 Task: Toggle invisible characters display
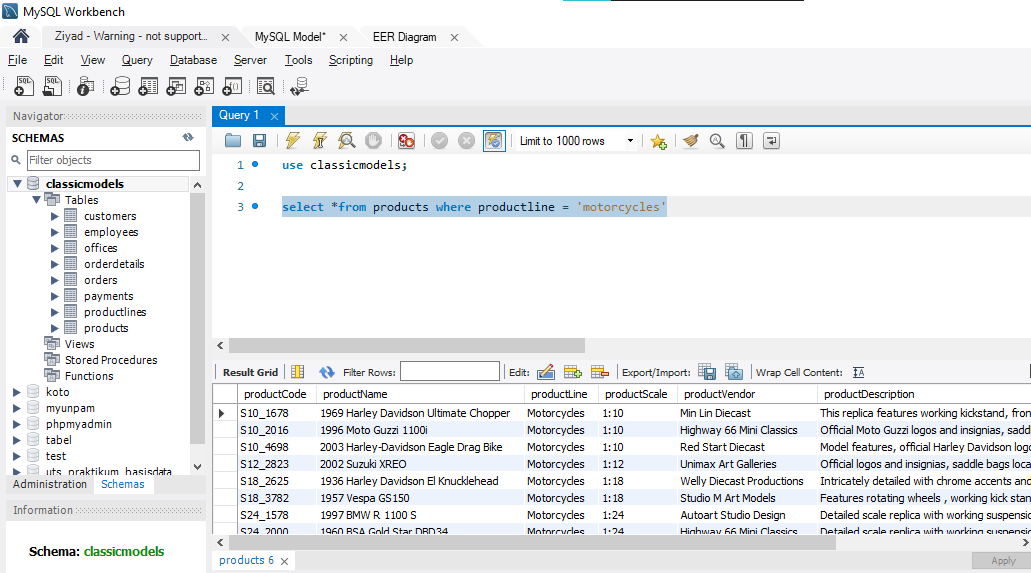pos(744,140)
